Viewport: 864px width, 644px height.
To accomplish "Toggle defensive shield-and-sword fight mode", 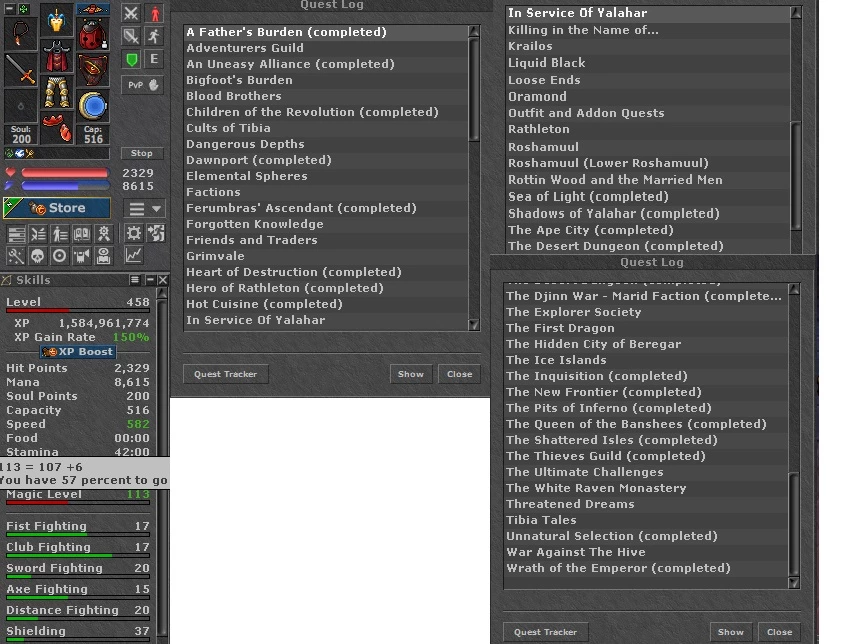I will tap(131, 36).
